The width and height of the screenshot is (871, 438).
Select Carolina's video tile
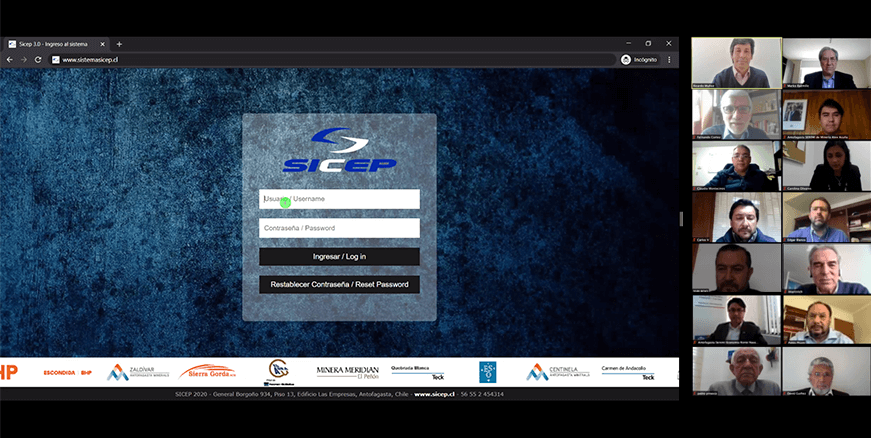[827, 166]
